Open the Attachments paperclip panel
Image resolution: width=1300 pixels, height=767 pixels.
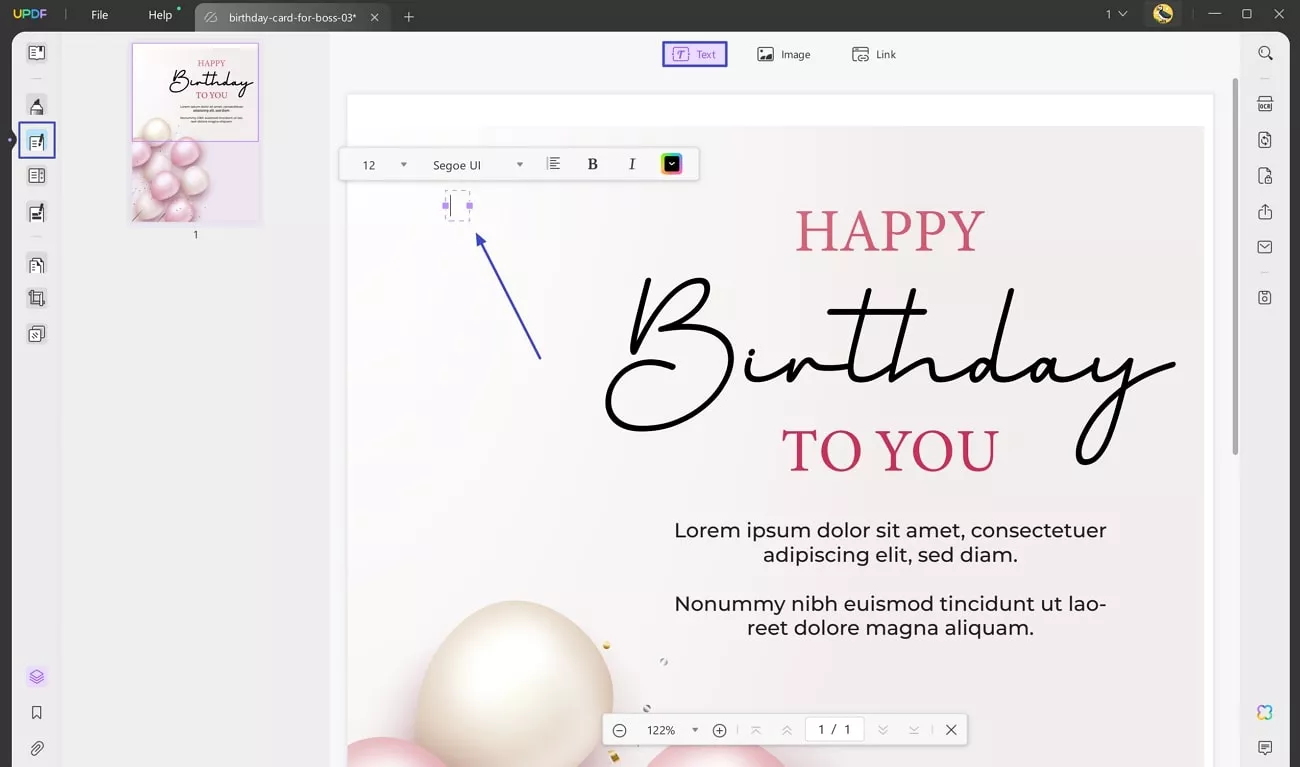tap(36, 748)
